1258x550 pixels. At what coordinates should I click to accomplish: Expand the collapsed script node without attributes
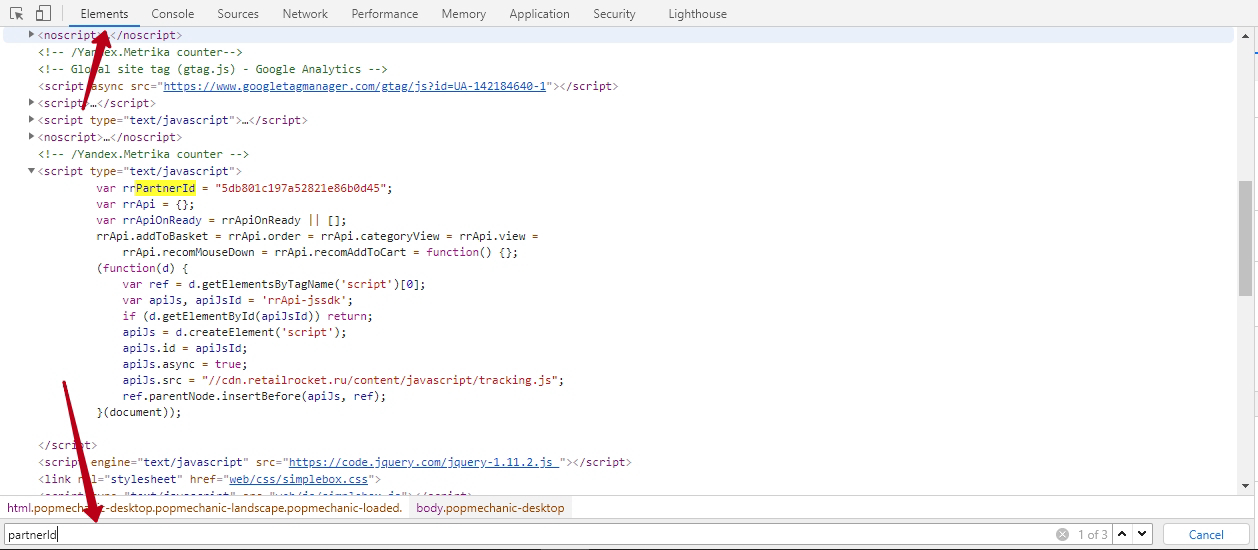pyautogui.click(x=32, y=103)
